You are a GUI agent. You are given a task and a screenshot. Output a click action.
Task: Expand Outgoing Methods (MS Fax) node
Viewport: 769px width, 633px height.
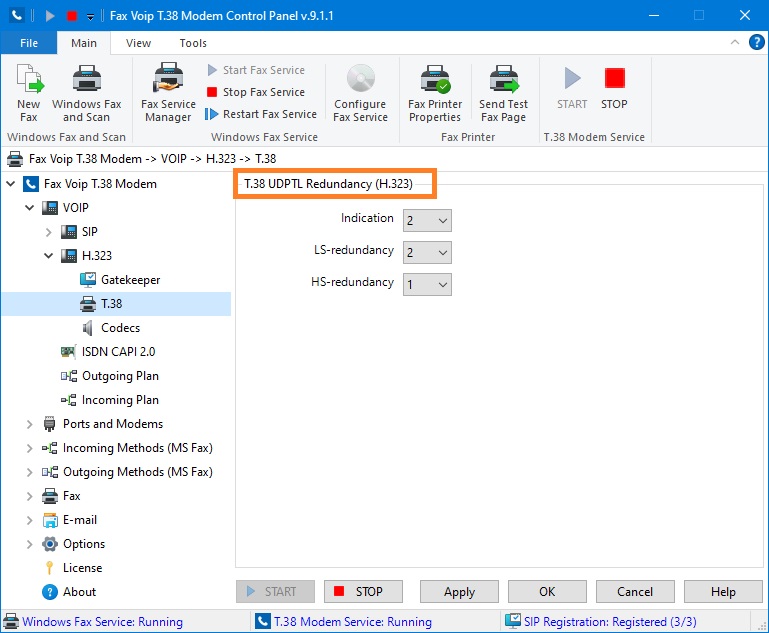(29, 472)
